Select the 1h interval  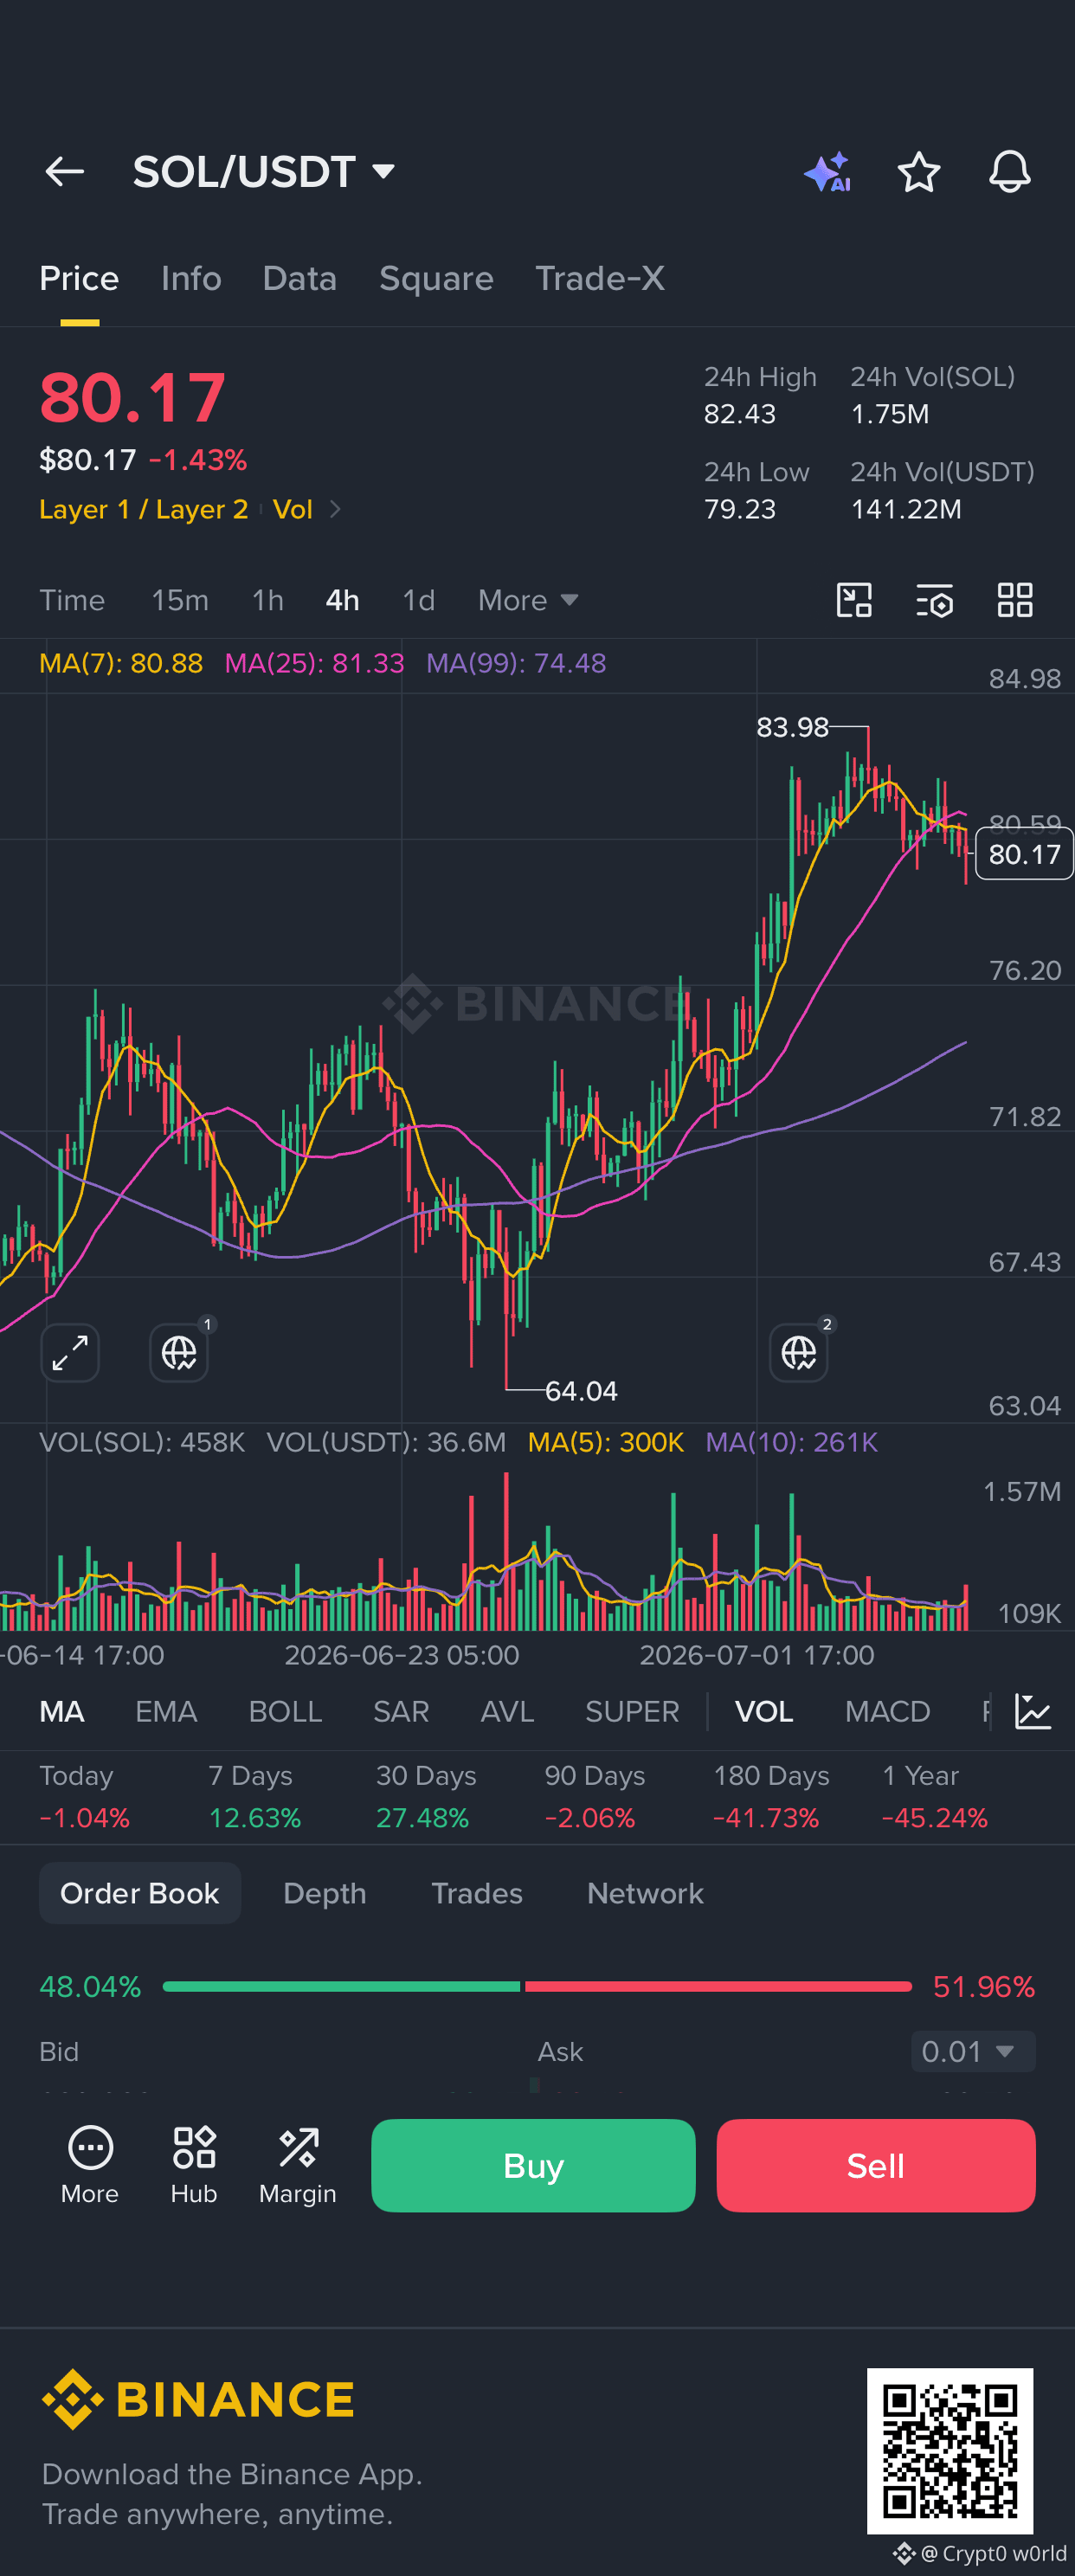tap(267, 600)
